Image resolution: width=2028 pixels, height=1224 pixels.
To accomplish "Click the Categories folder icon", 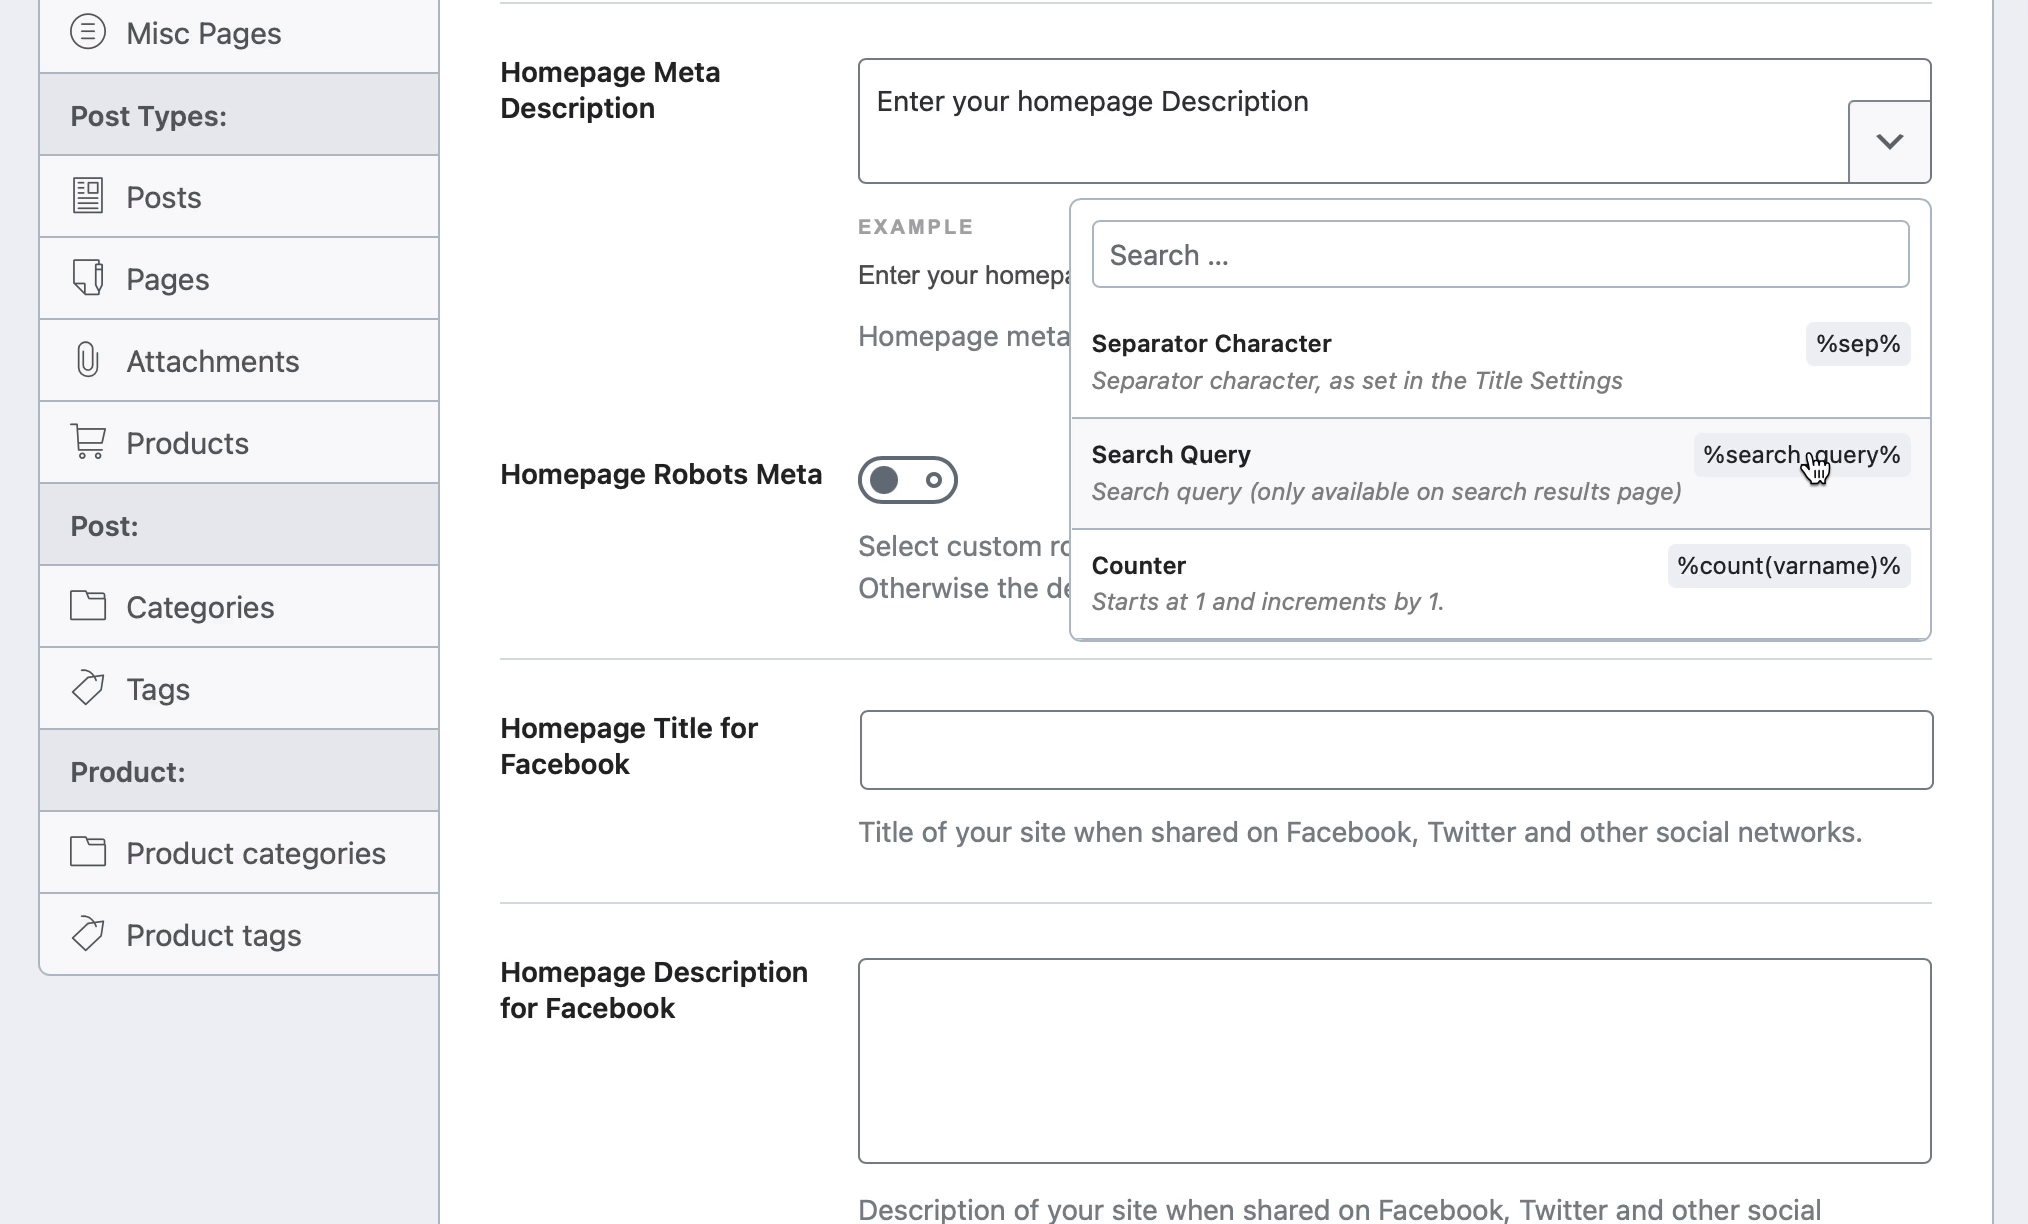I will pyautogui.click(x=88, y=606).
